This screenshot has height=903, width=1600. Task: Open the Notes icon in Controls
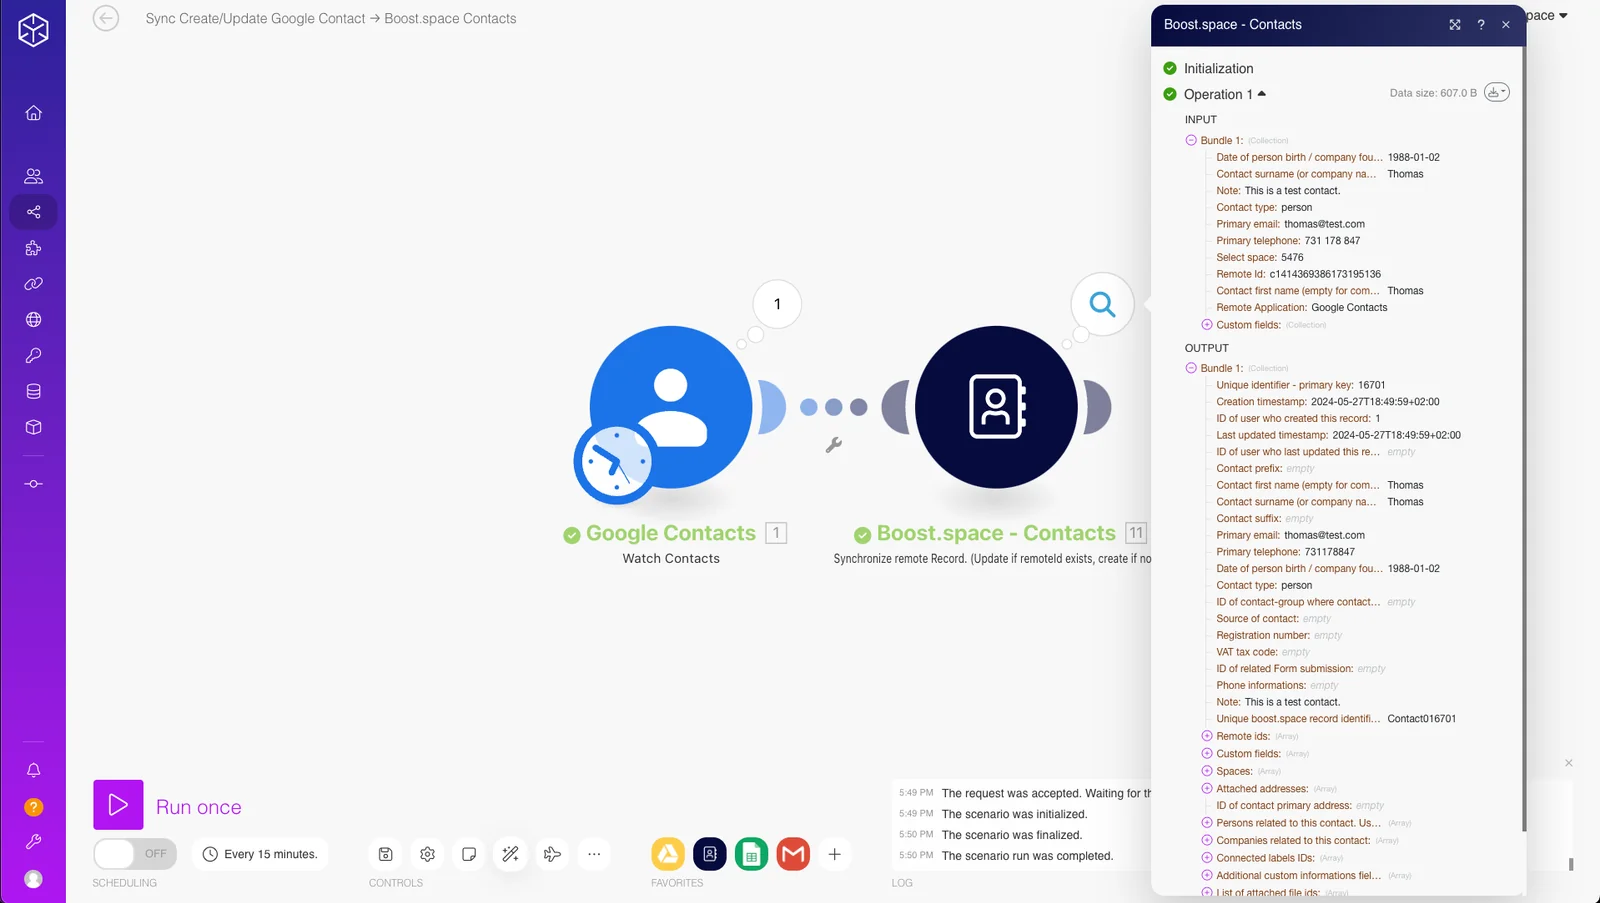[x=469, y=854]
